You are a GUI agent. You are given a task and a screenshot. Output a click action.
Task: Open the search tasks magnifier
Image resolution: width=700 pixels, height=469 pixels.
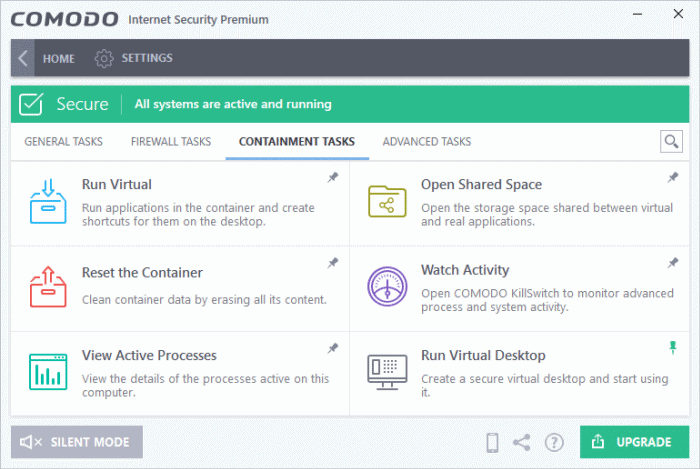coord(671,141)
